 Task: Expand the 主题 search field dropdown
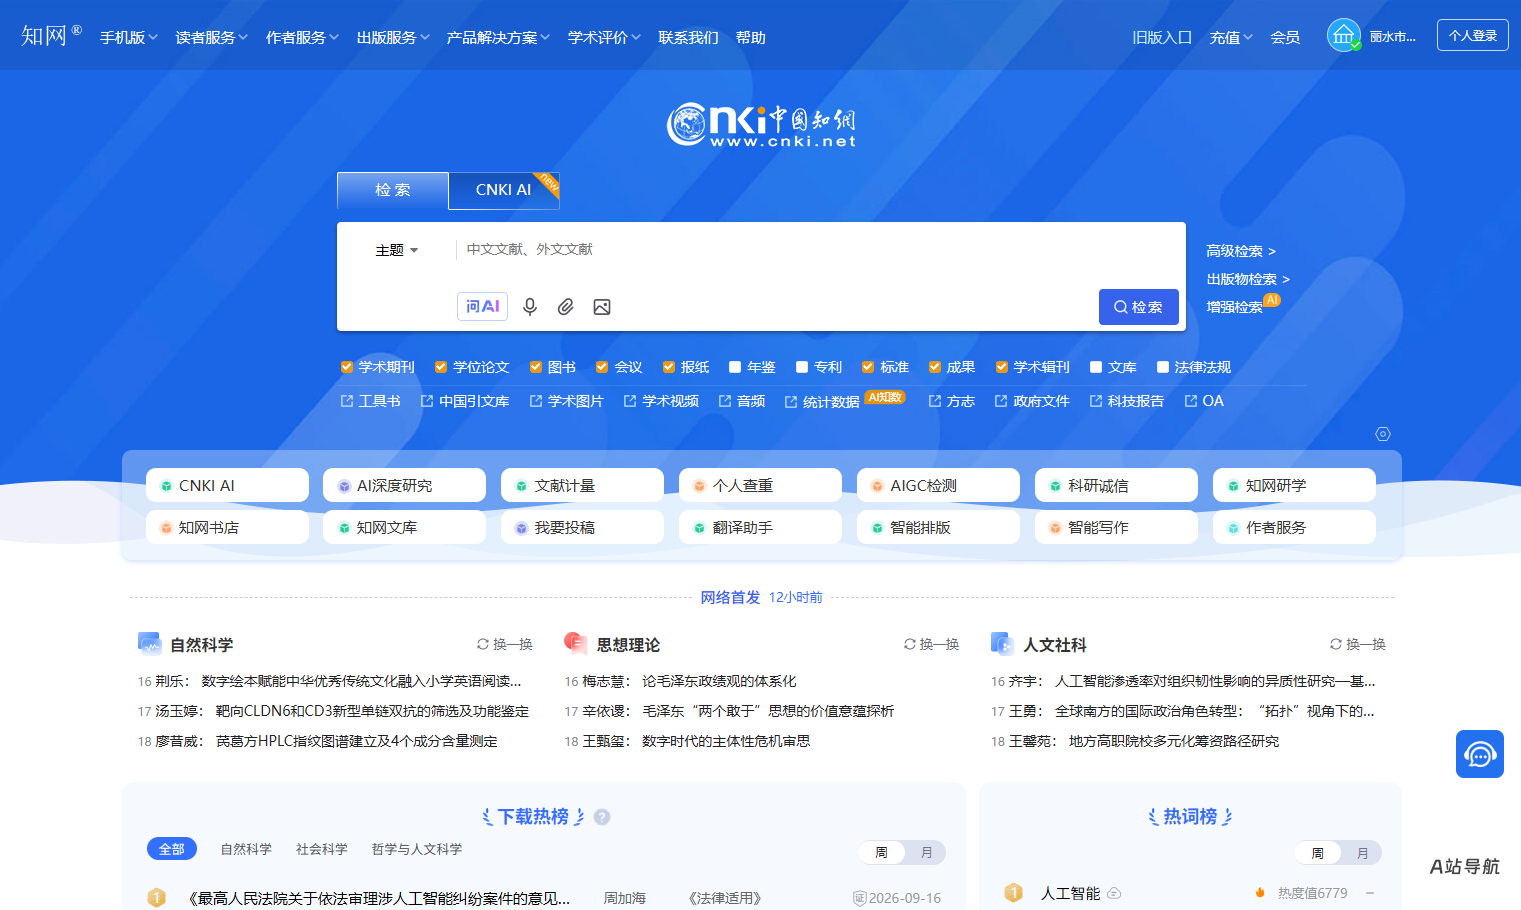(x=397, y=250)
